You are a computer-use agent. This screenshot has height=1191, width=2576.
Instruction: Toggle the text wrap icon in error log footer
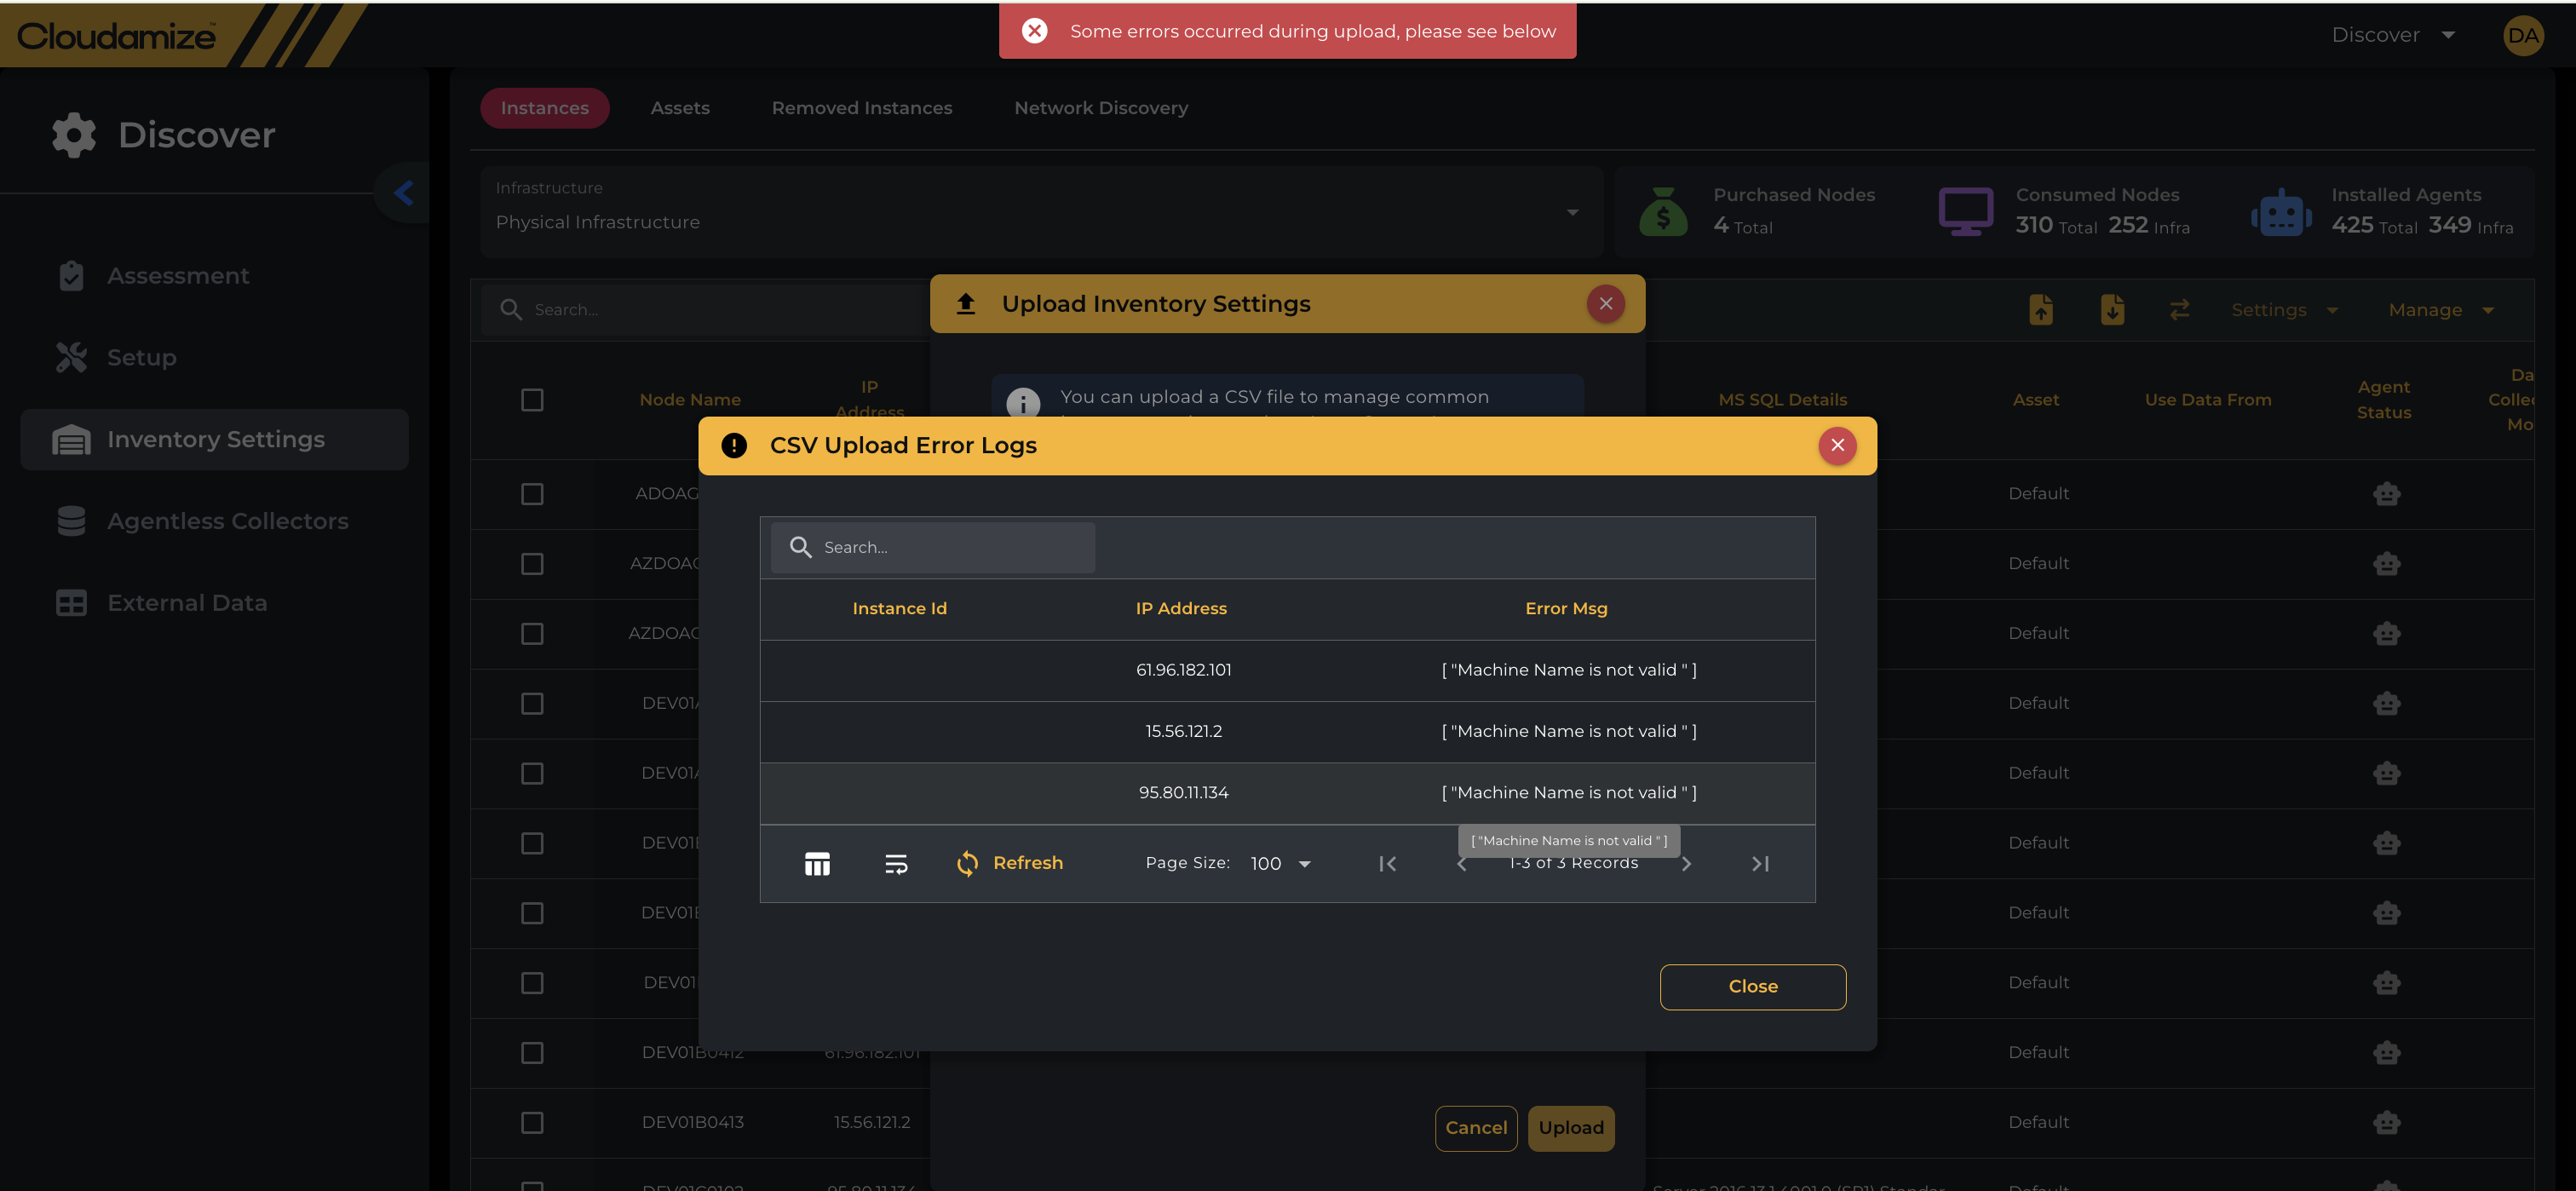coord(896,864)
